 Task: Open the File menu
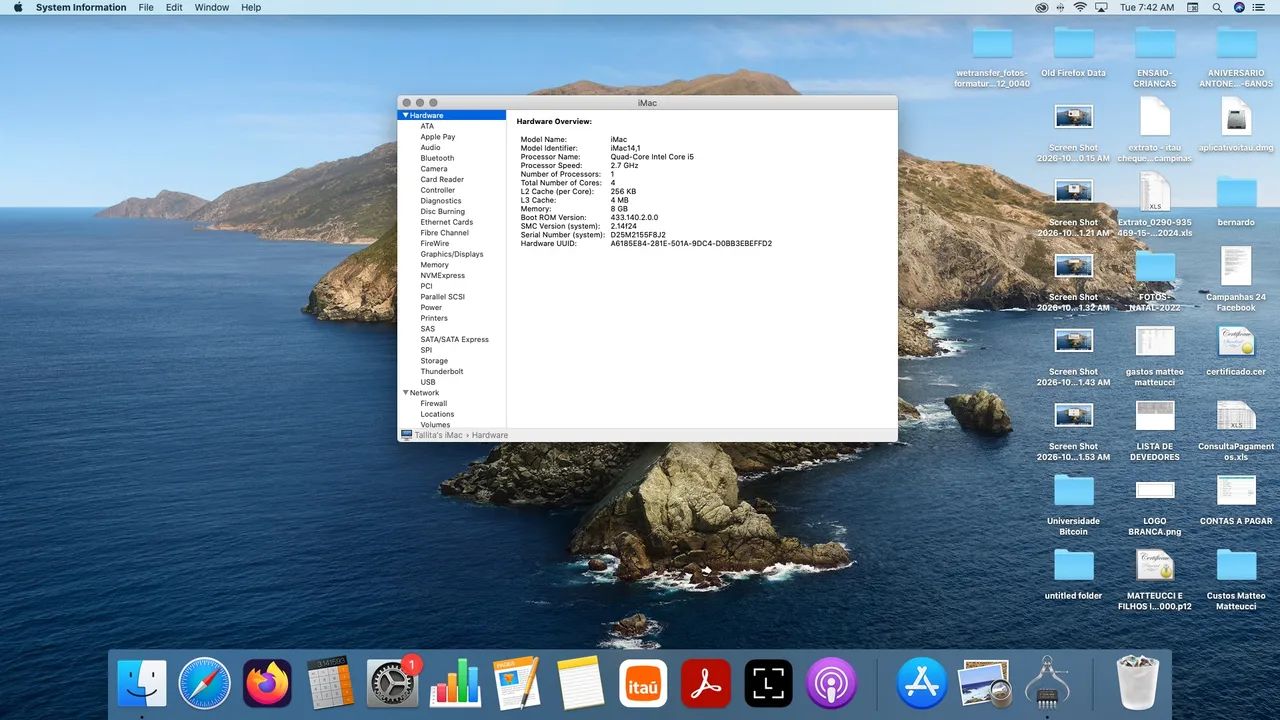(146, 7)
